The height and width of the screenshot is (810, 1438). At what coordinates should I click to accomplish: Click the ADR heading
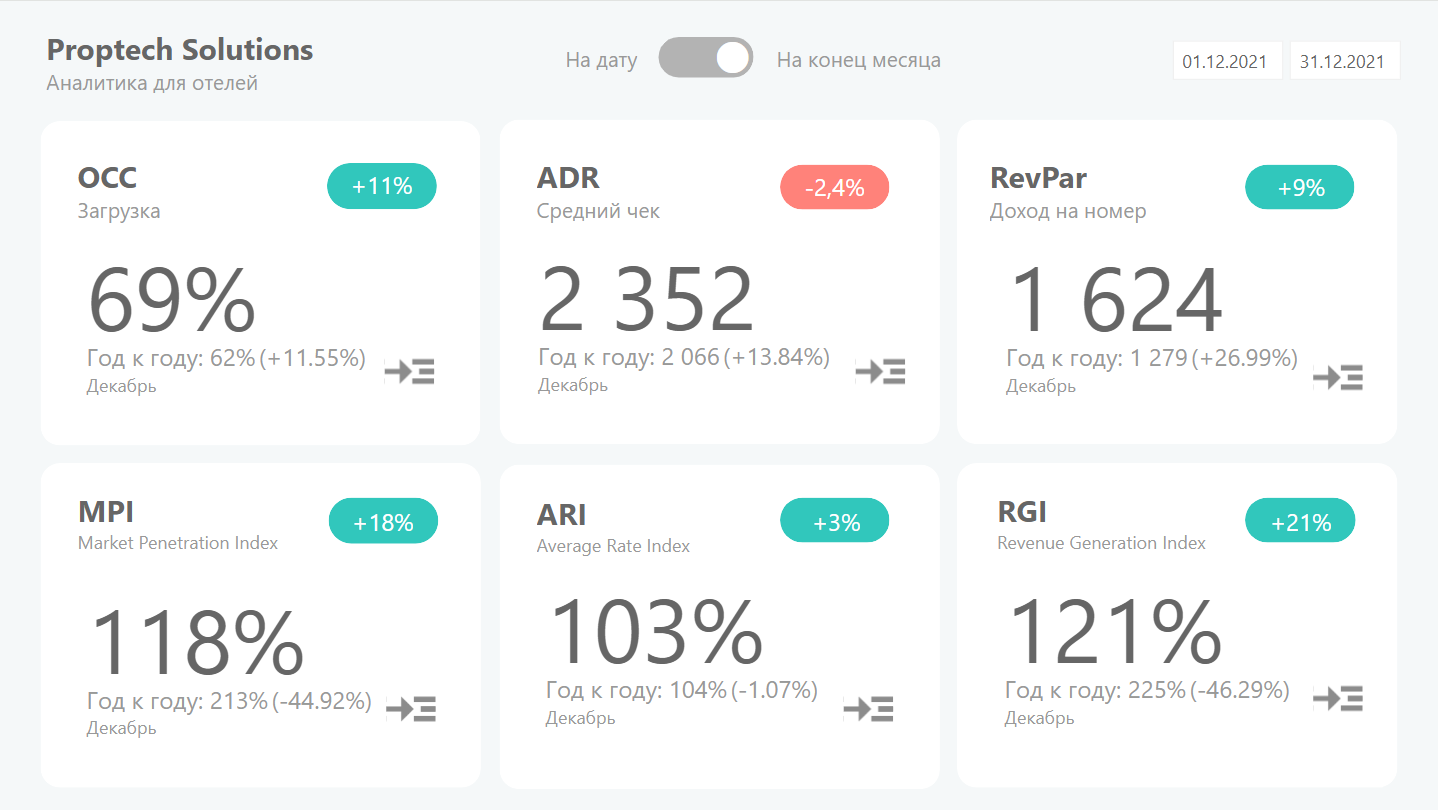(x=568, y=178)
